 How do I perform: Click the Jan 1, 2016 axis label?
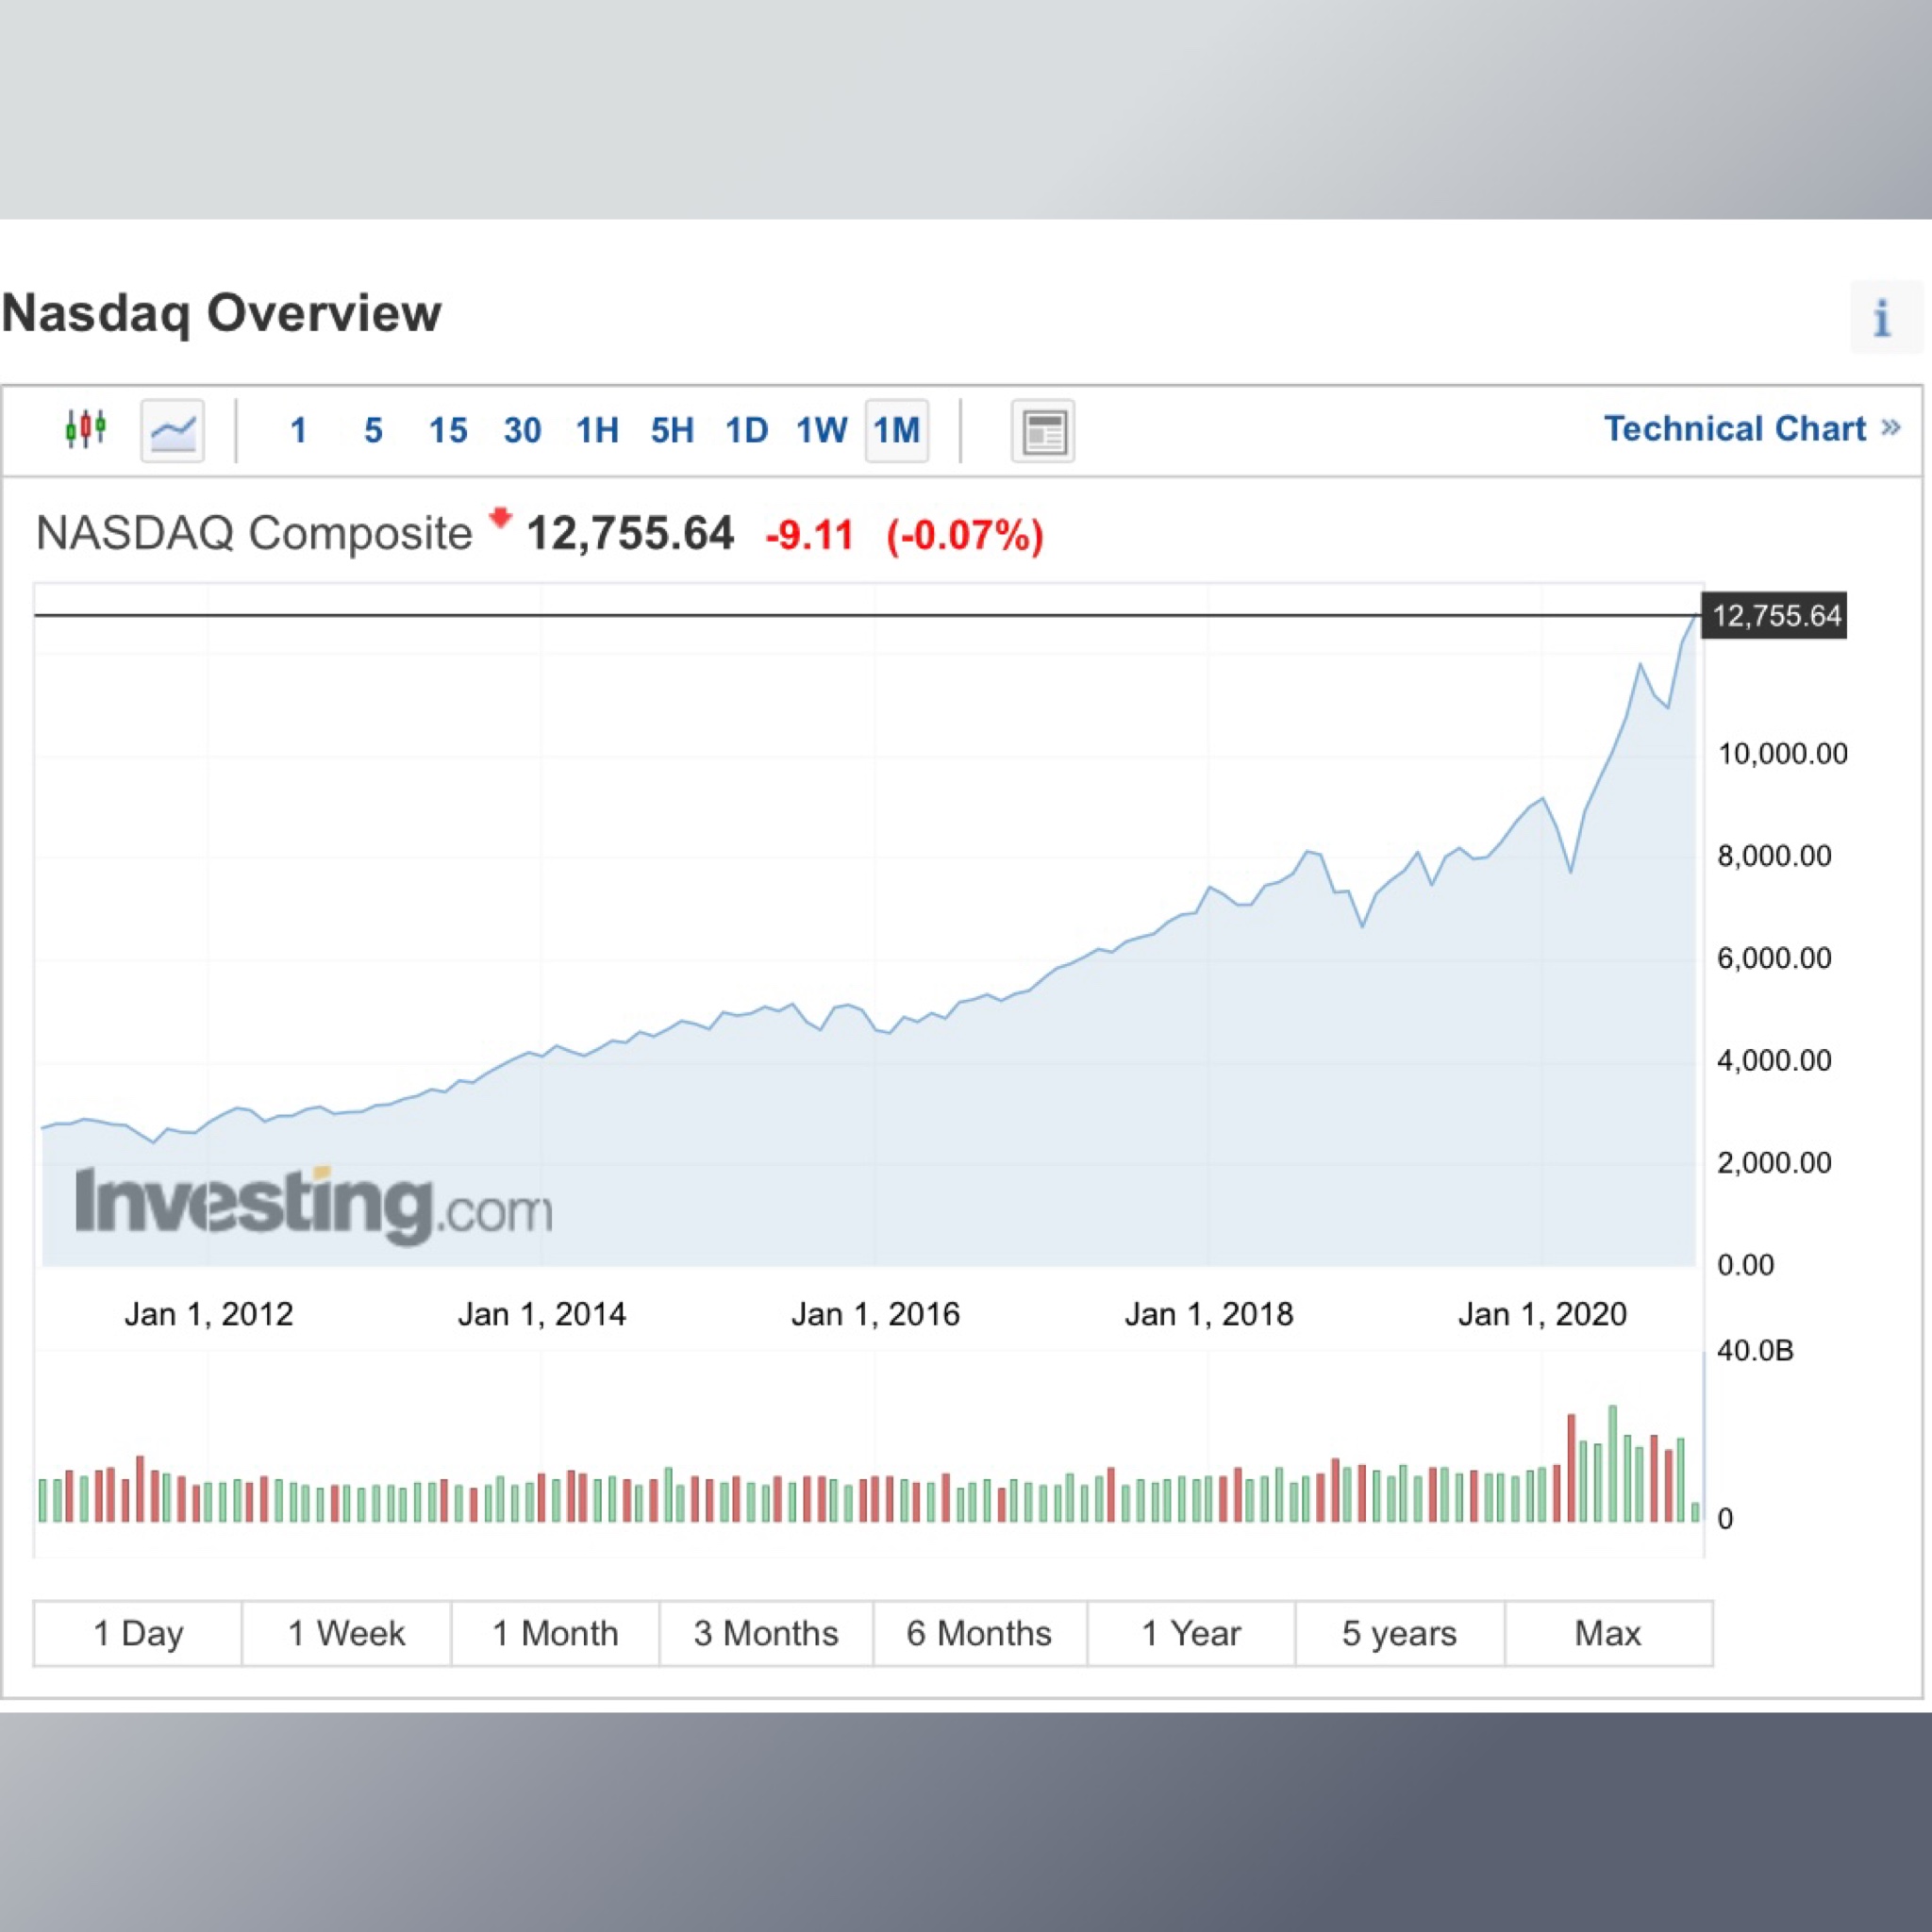tap(875, 1314)
